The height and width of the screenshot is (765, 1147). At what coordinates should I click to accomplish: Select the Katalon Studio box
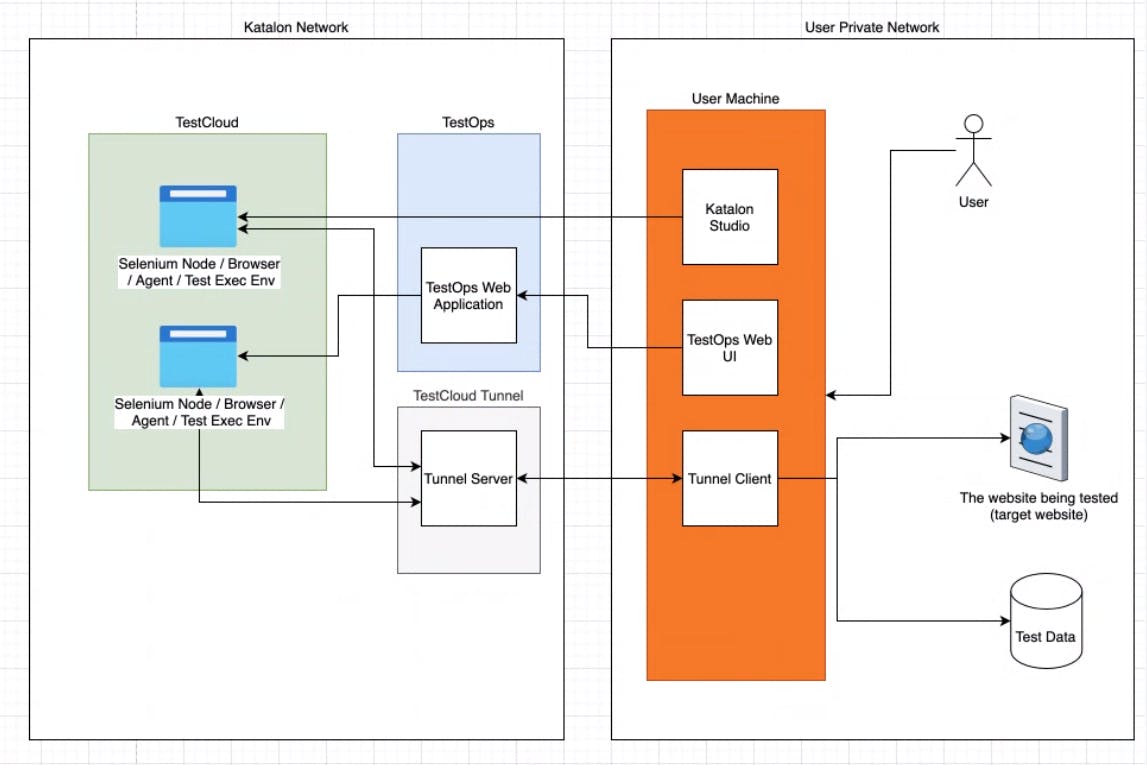coord(729,217)
